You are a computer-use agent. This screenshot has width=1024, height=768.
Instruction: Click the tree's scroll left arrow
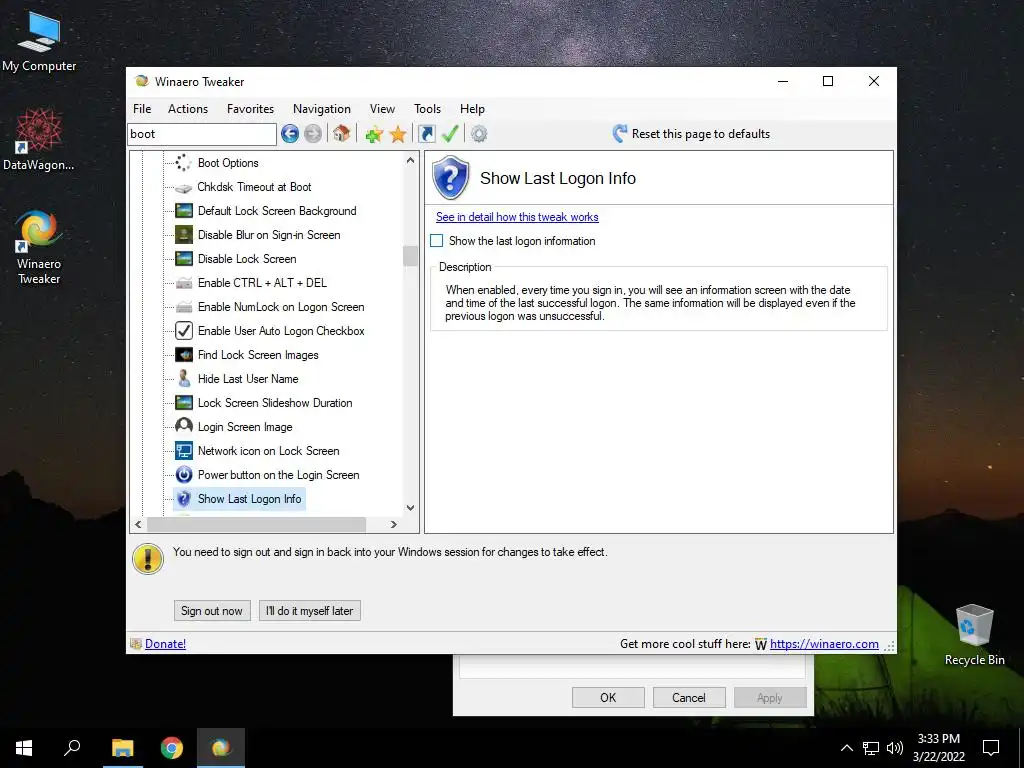click(138, 524)
